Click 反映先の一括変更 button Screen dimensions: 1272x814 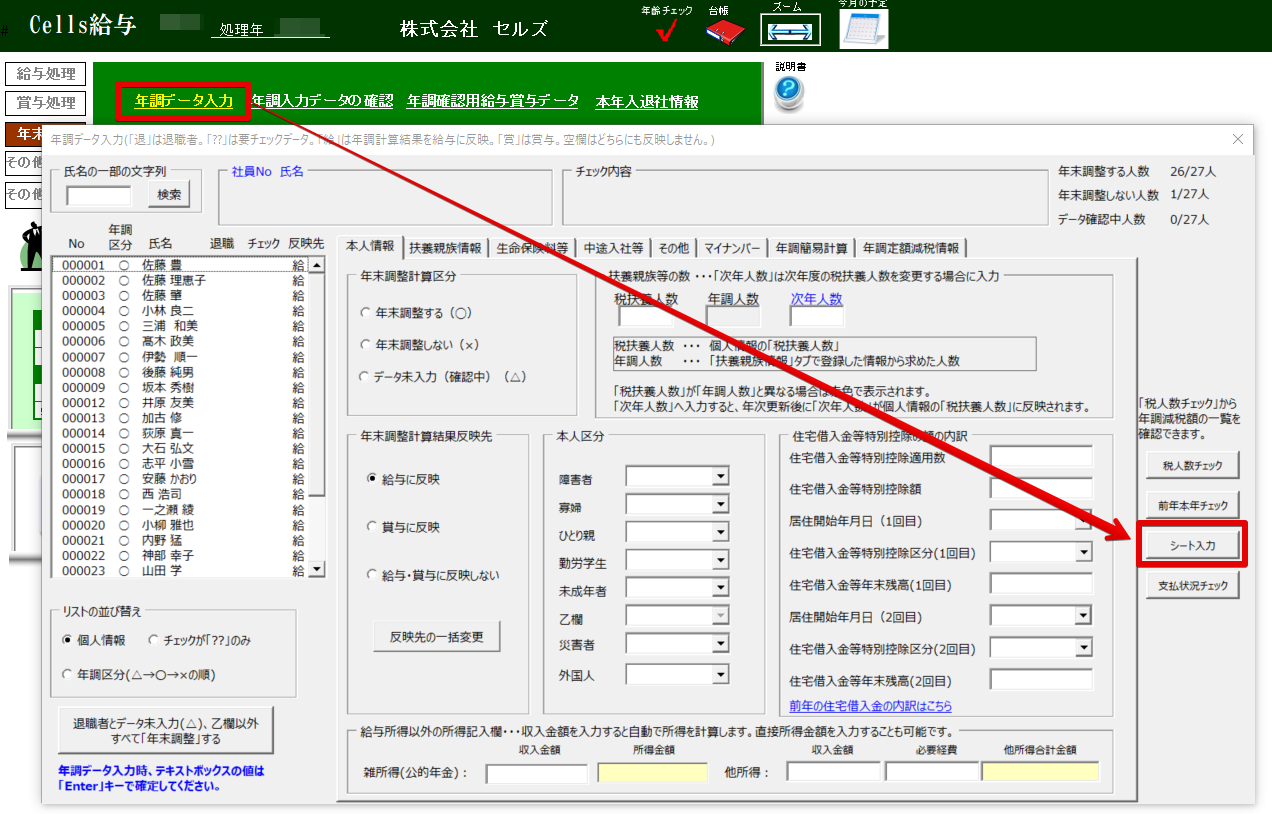pos(436,636)
